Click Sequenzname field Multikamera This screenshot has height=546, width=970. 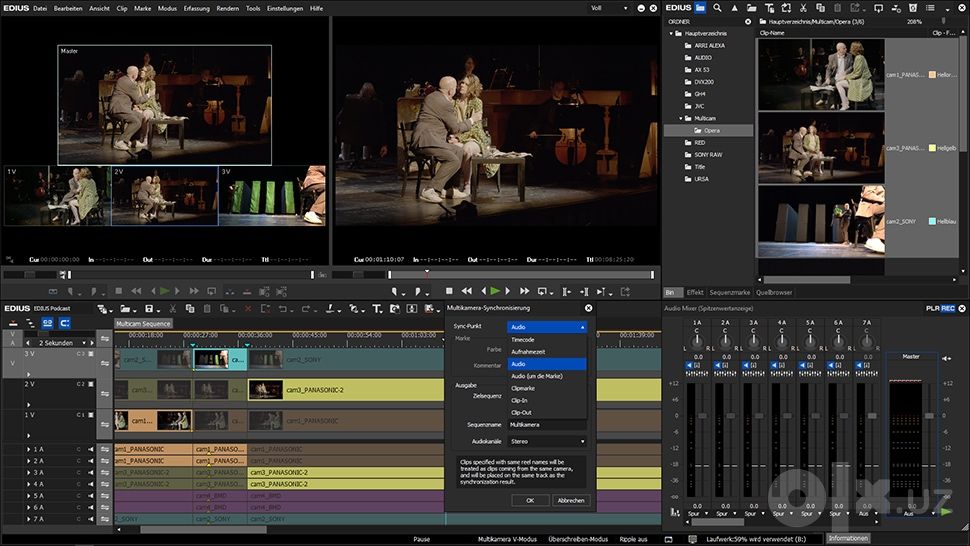click(547, 425)
